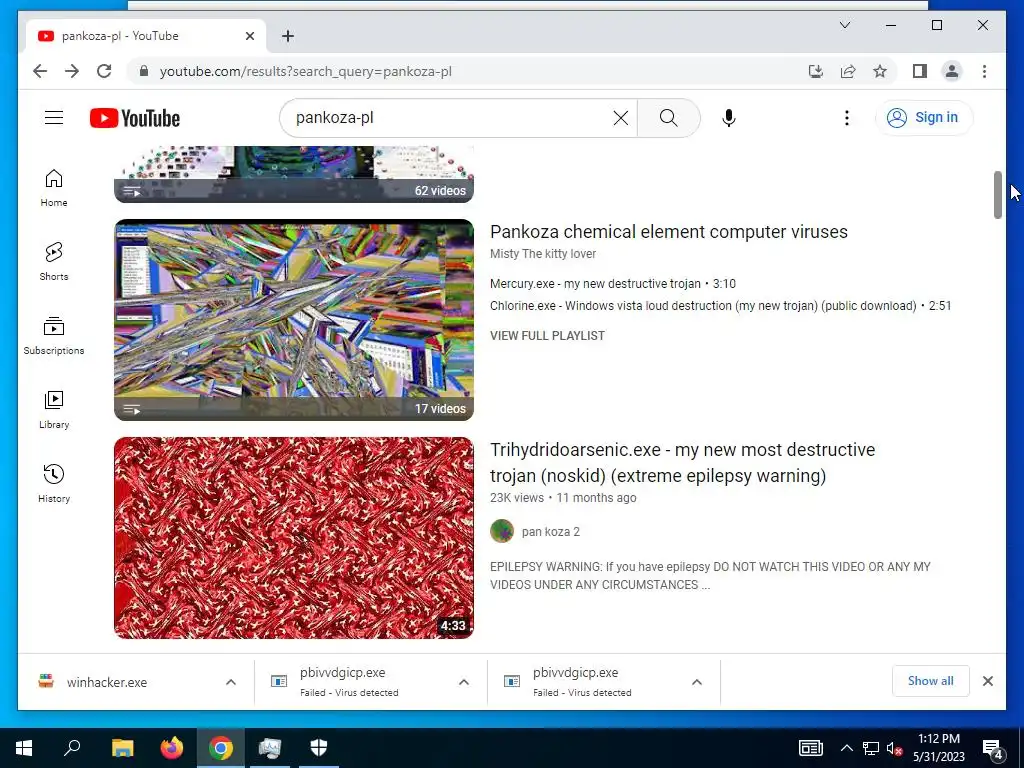
Task: Open the red Trihydridoarsenic video thumbnail
Action: pyautogui.click(x=294, y=537)
